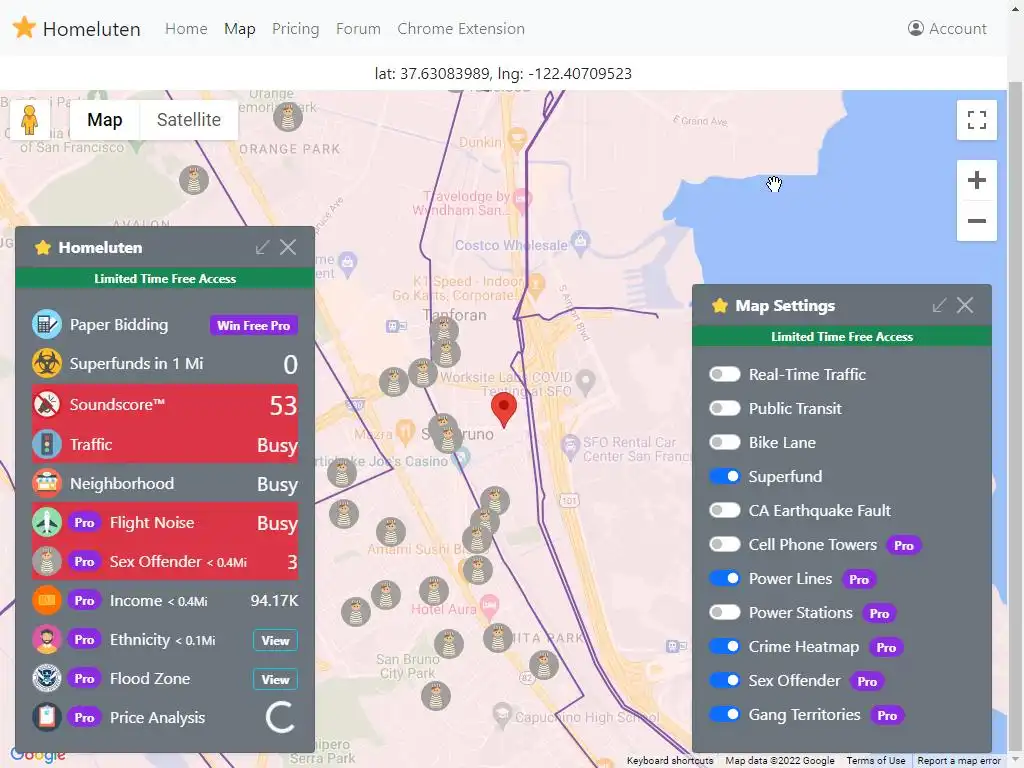
Task: Enable the Public Transit toggle
Action: [724, 408]
